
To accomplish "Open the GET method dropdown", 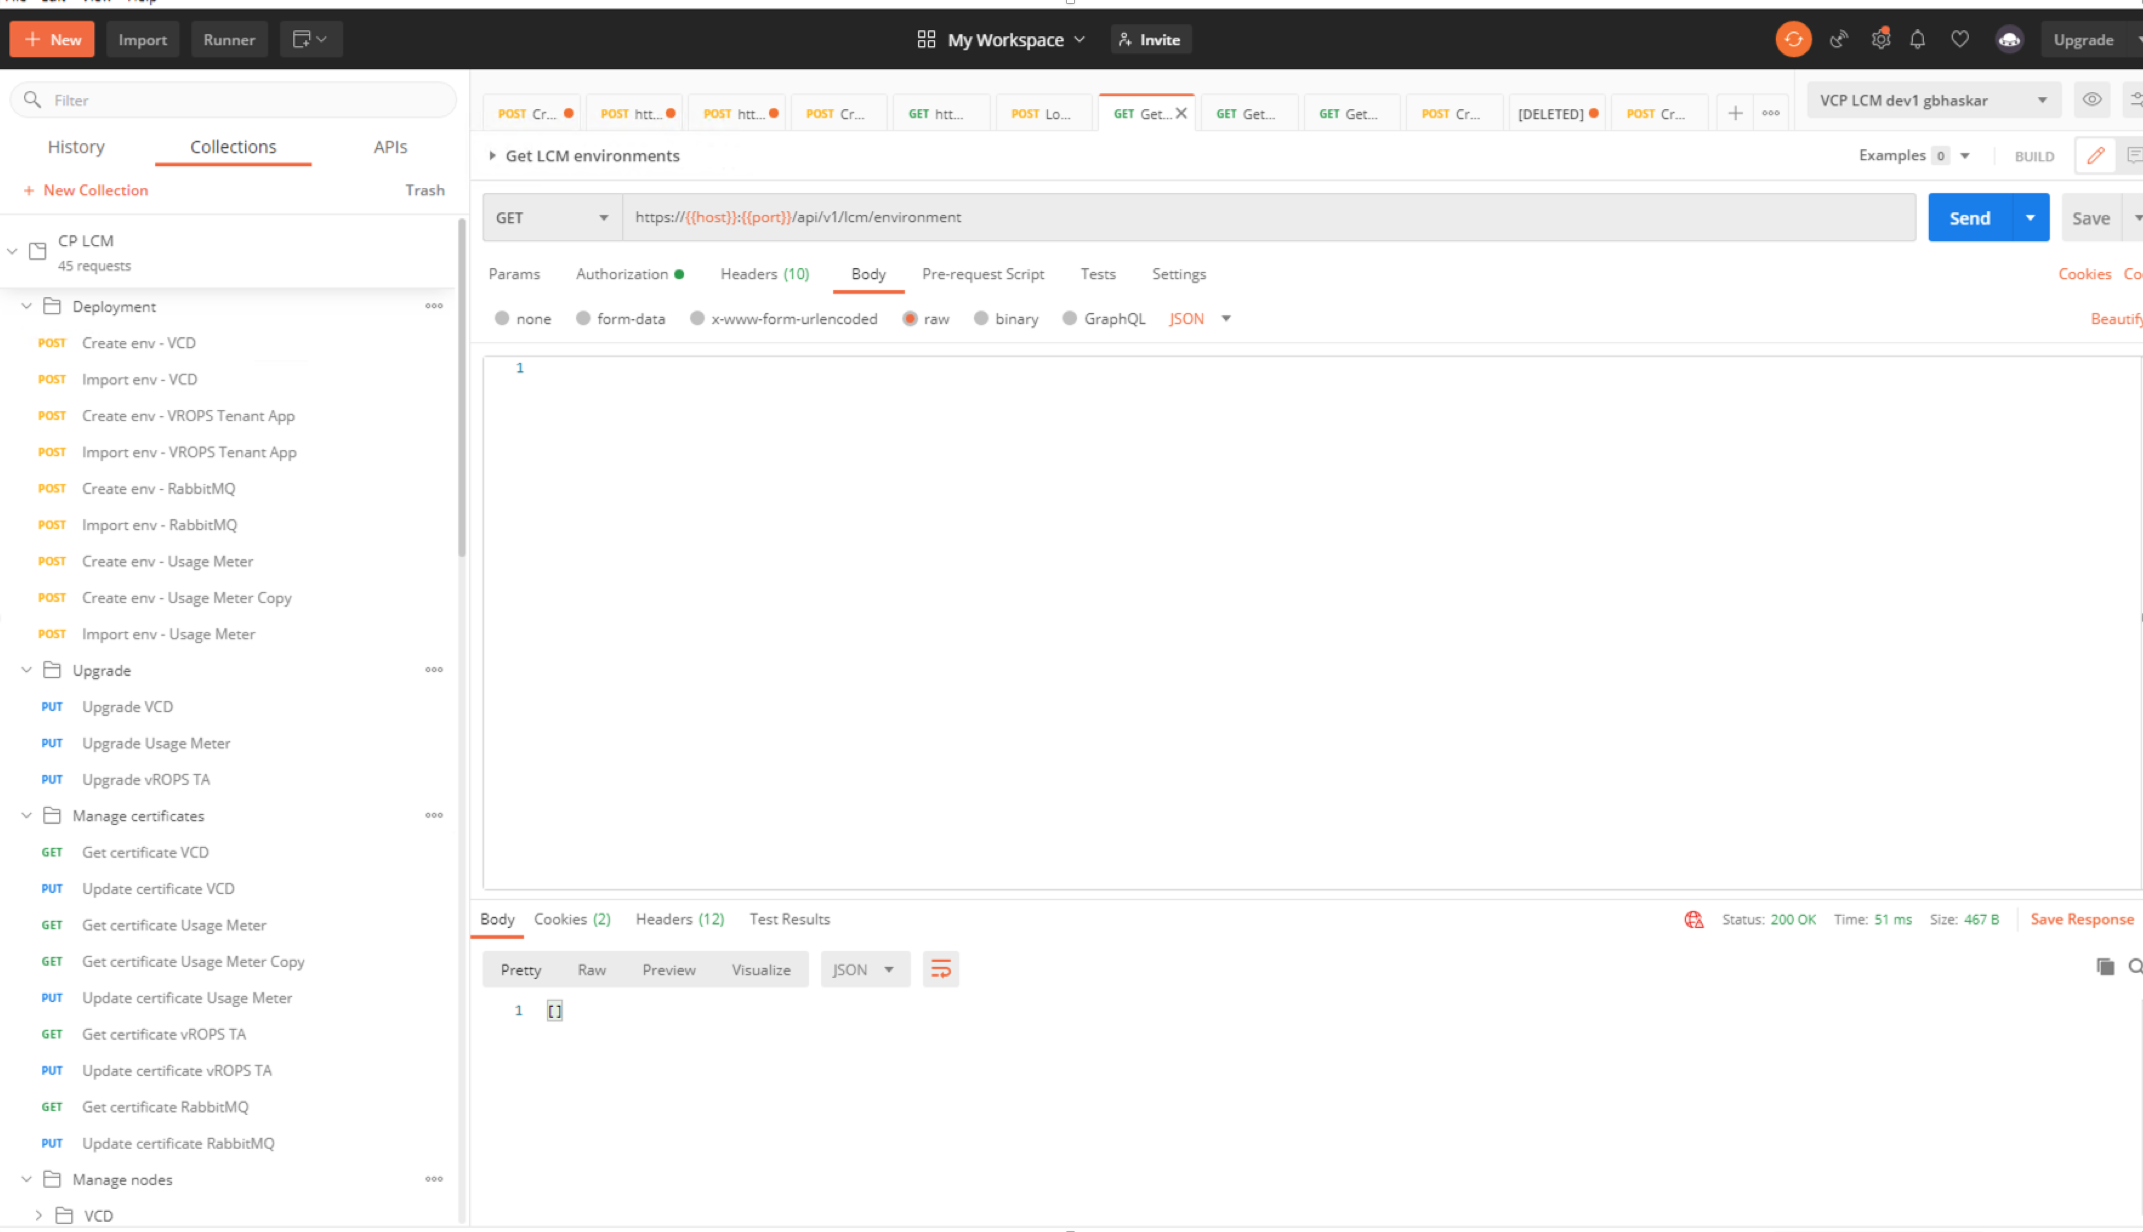I will coord(552,218).
